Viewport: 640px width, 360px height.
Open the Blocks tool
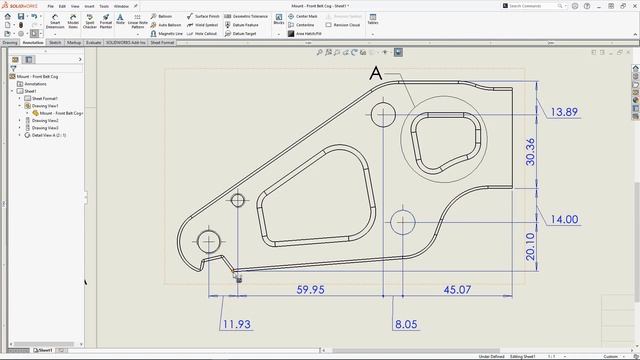pyautogui.click(x=279, y=19)
